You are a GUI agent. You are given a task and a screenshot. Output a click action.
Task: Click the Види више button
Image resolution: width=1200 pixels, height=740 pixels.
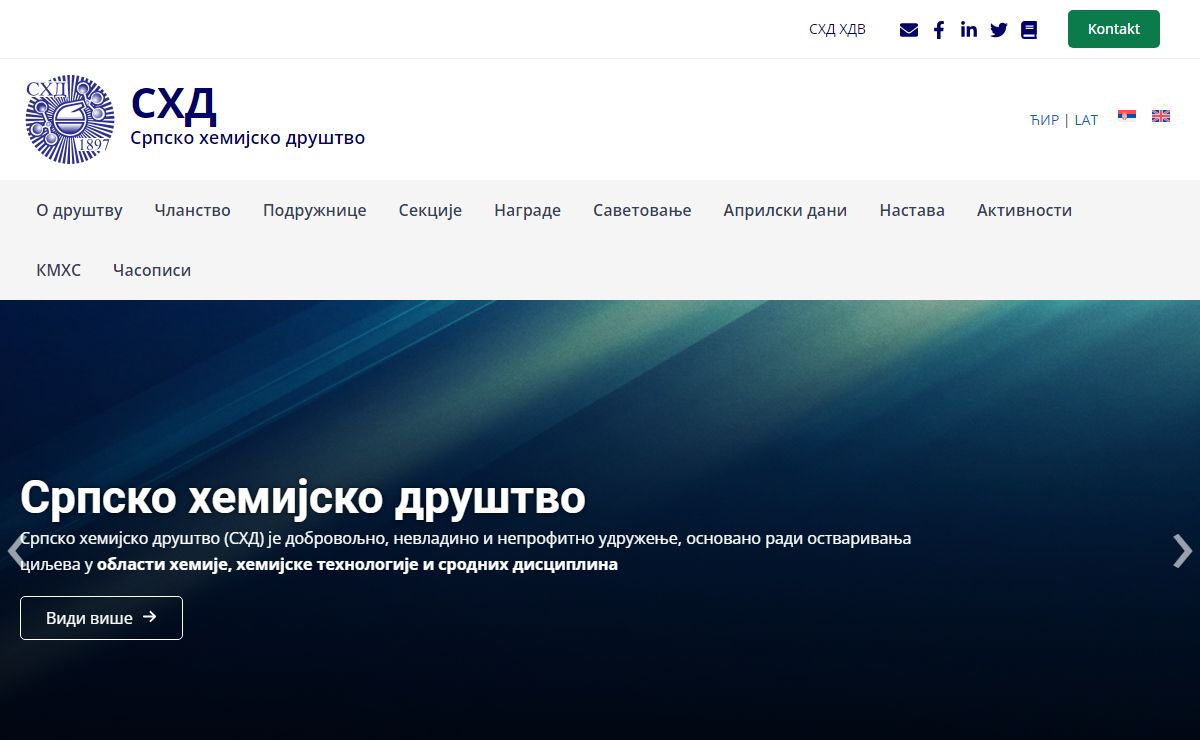(x=101, y=618)
